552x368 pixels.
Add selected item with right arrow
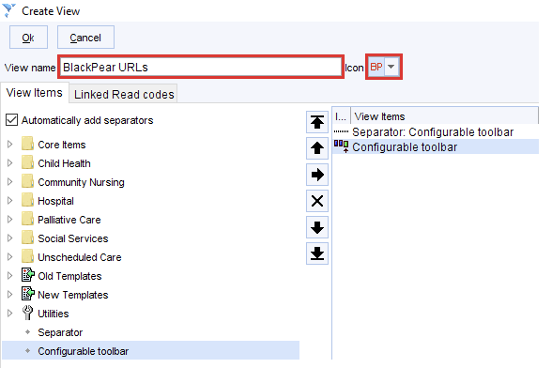click(317, 174)
